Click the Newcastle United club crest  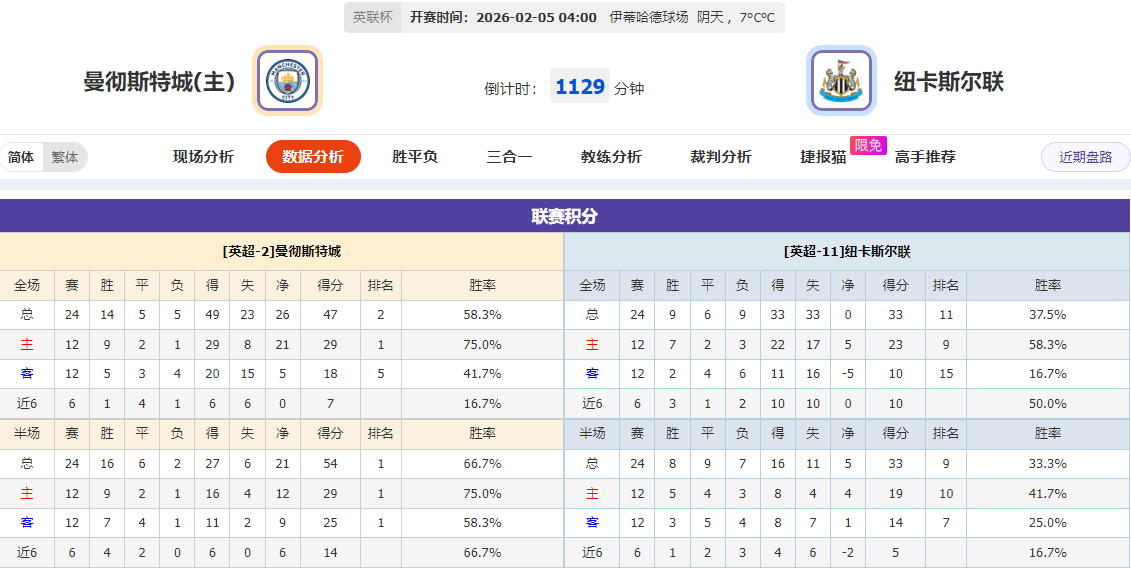(841, 81)
